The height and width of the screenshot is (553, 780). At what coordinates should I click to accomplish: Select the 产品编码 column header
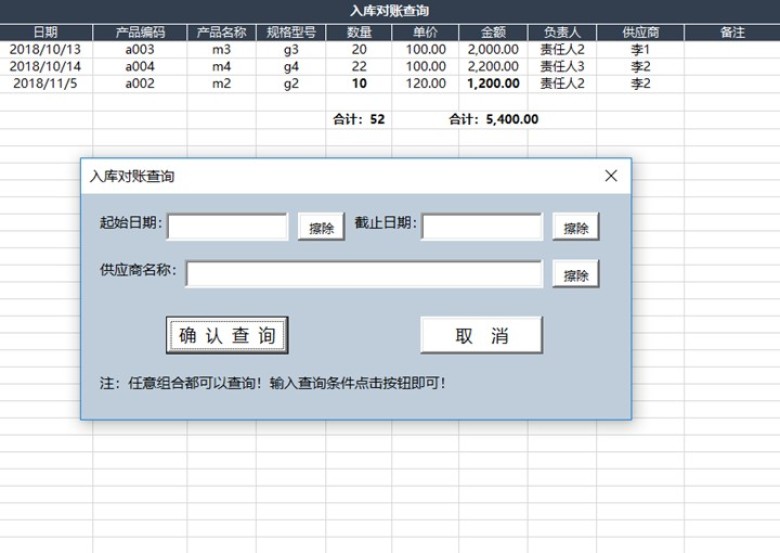click(x=140, y=32)
